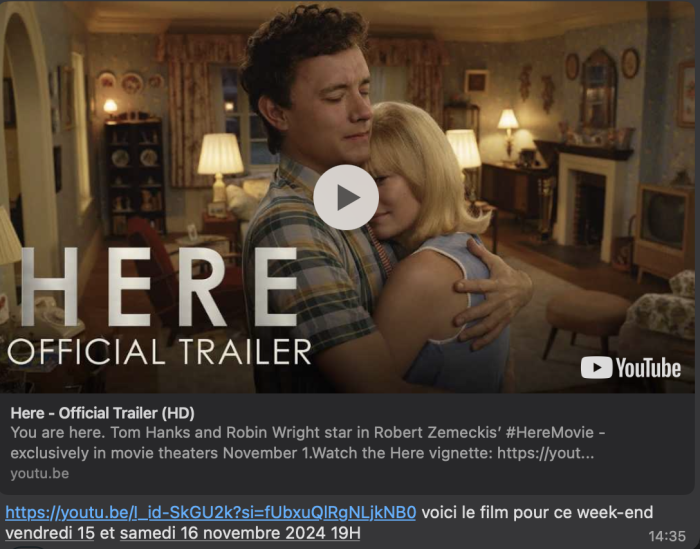Play the Here official trailer video

pos(346,197)
